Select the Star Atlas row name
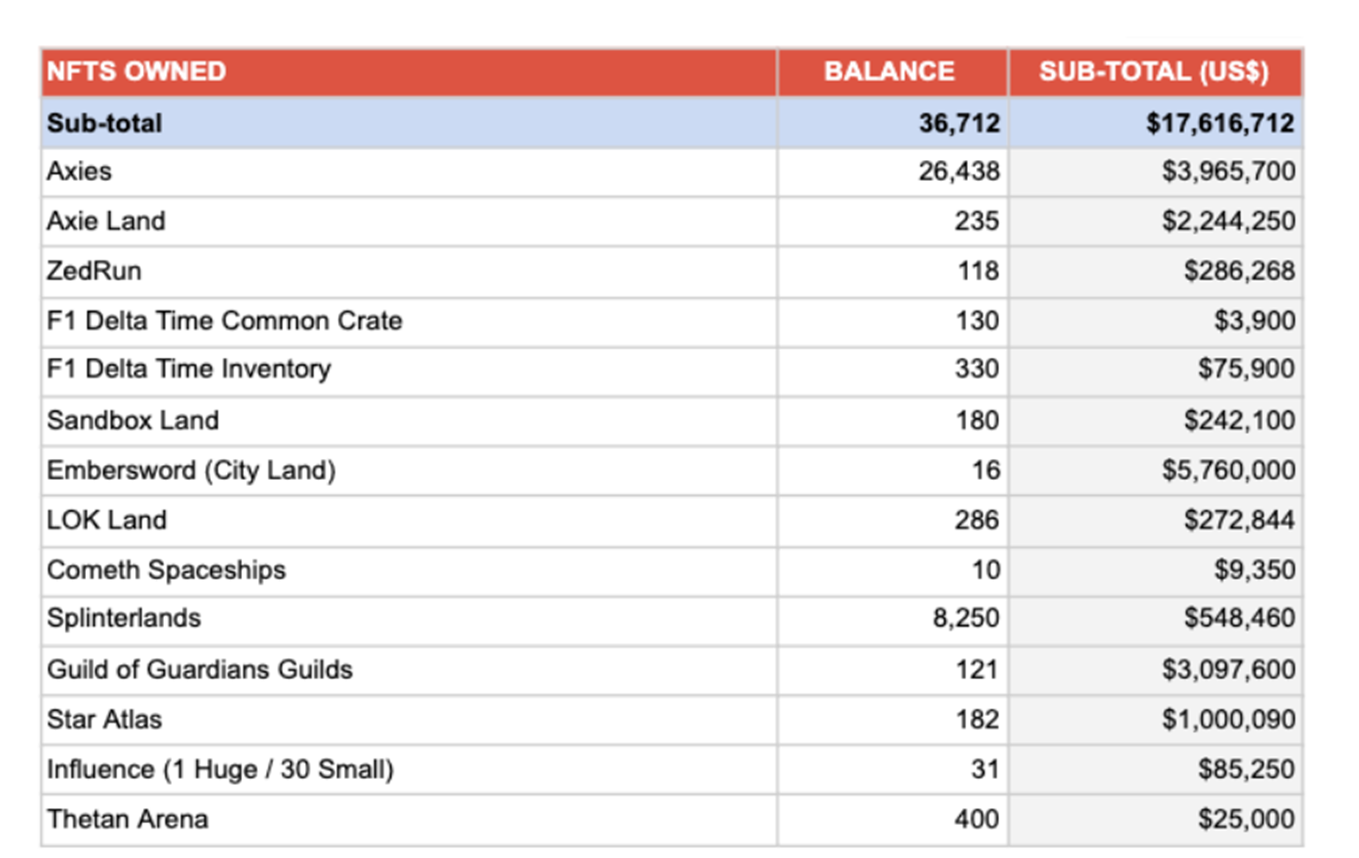The width and height of the screenshot is (1359, 858). (409, 719)
